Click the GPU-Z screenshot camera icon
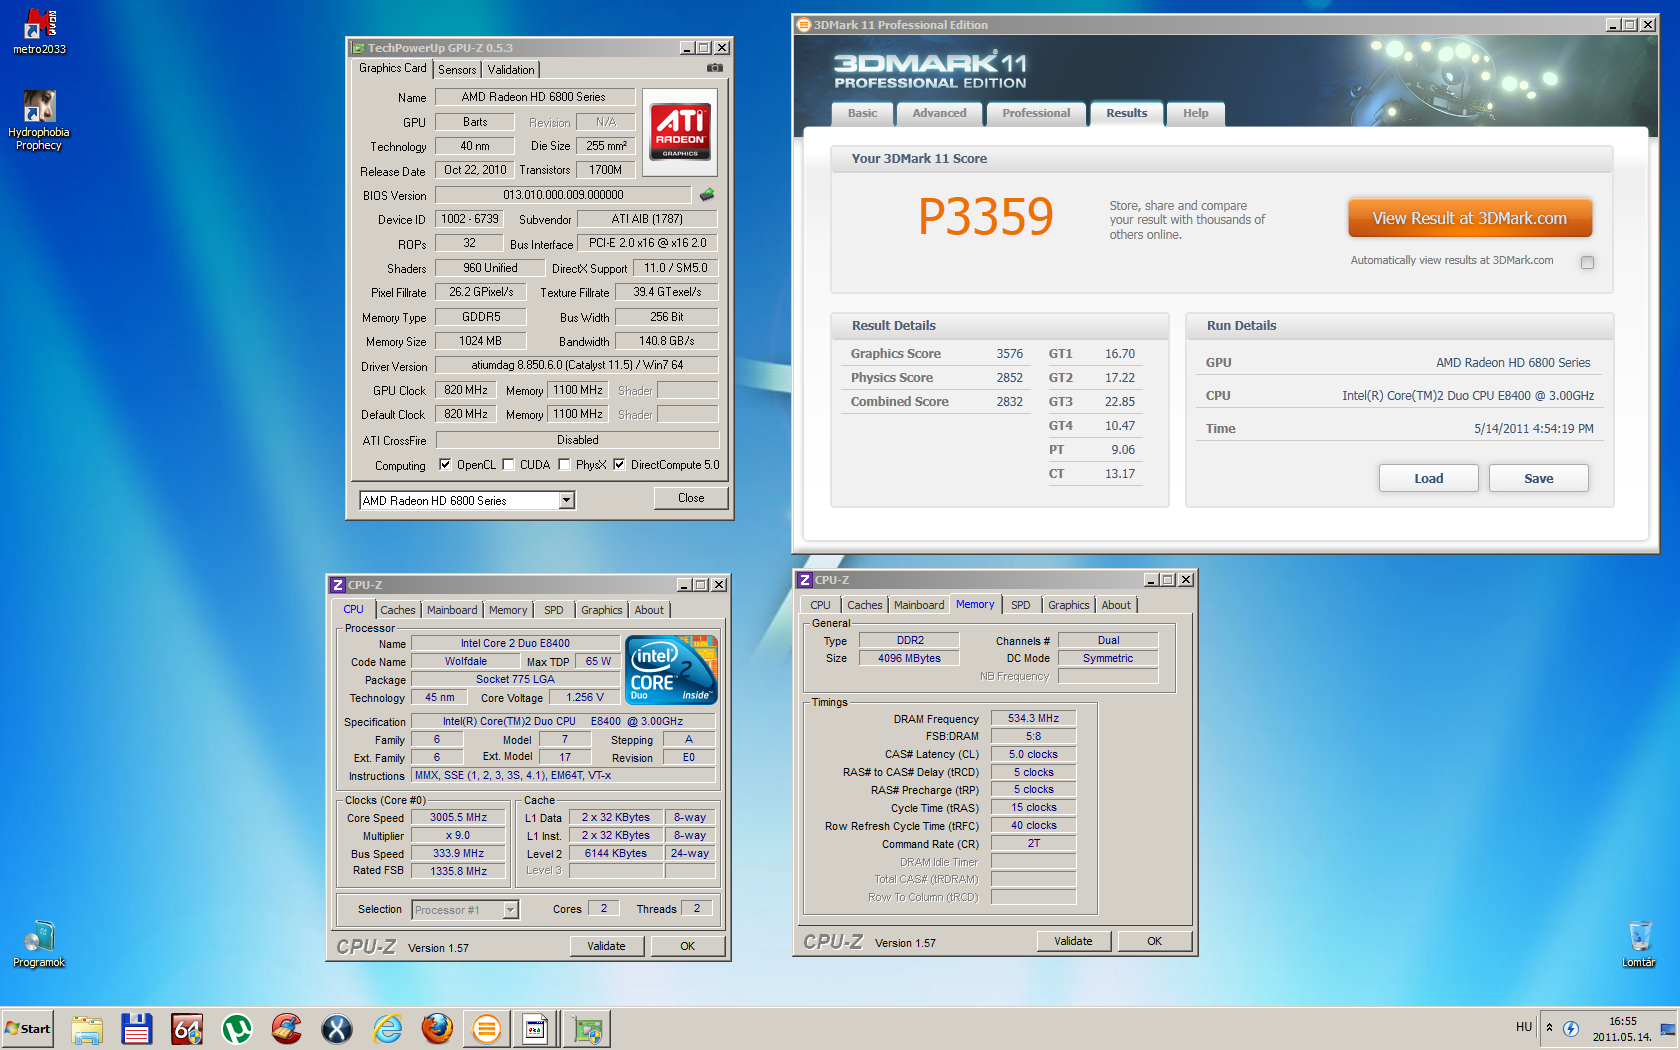This screenshot has height=1050, width=1680. (714, 68)
